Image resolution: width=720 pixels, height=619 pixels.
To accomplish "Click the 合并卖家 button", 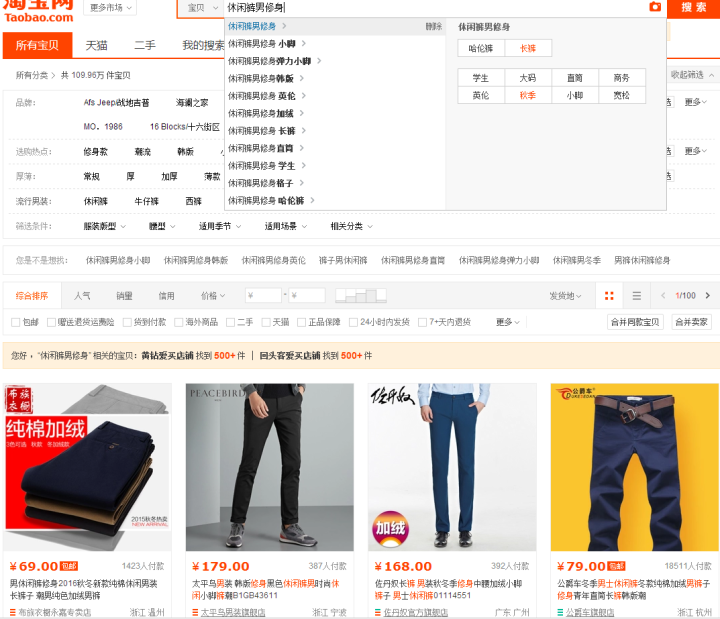I will tap(692, 322).
